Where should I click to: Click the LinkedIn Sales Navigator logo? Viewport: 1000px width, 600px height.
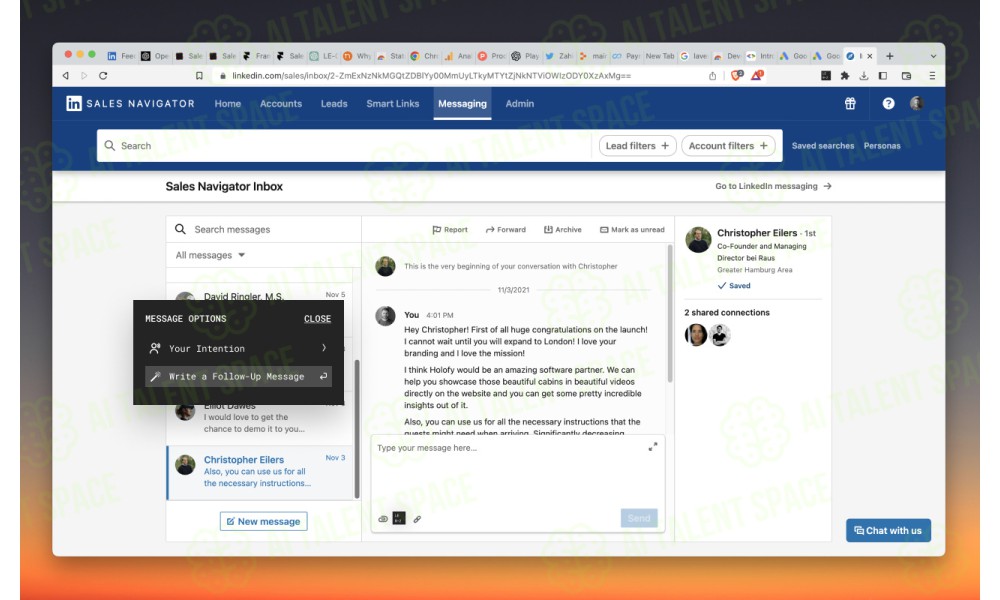[130, 103]
